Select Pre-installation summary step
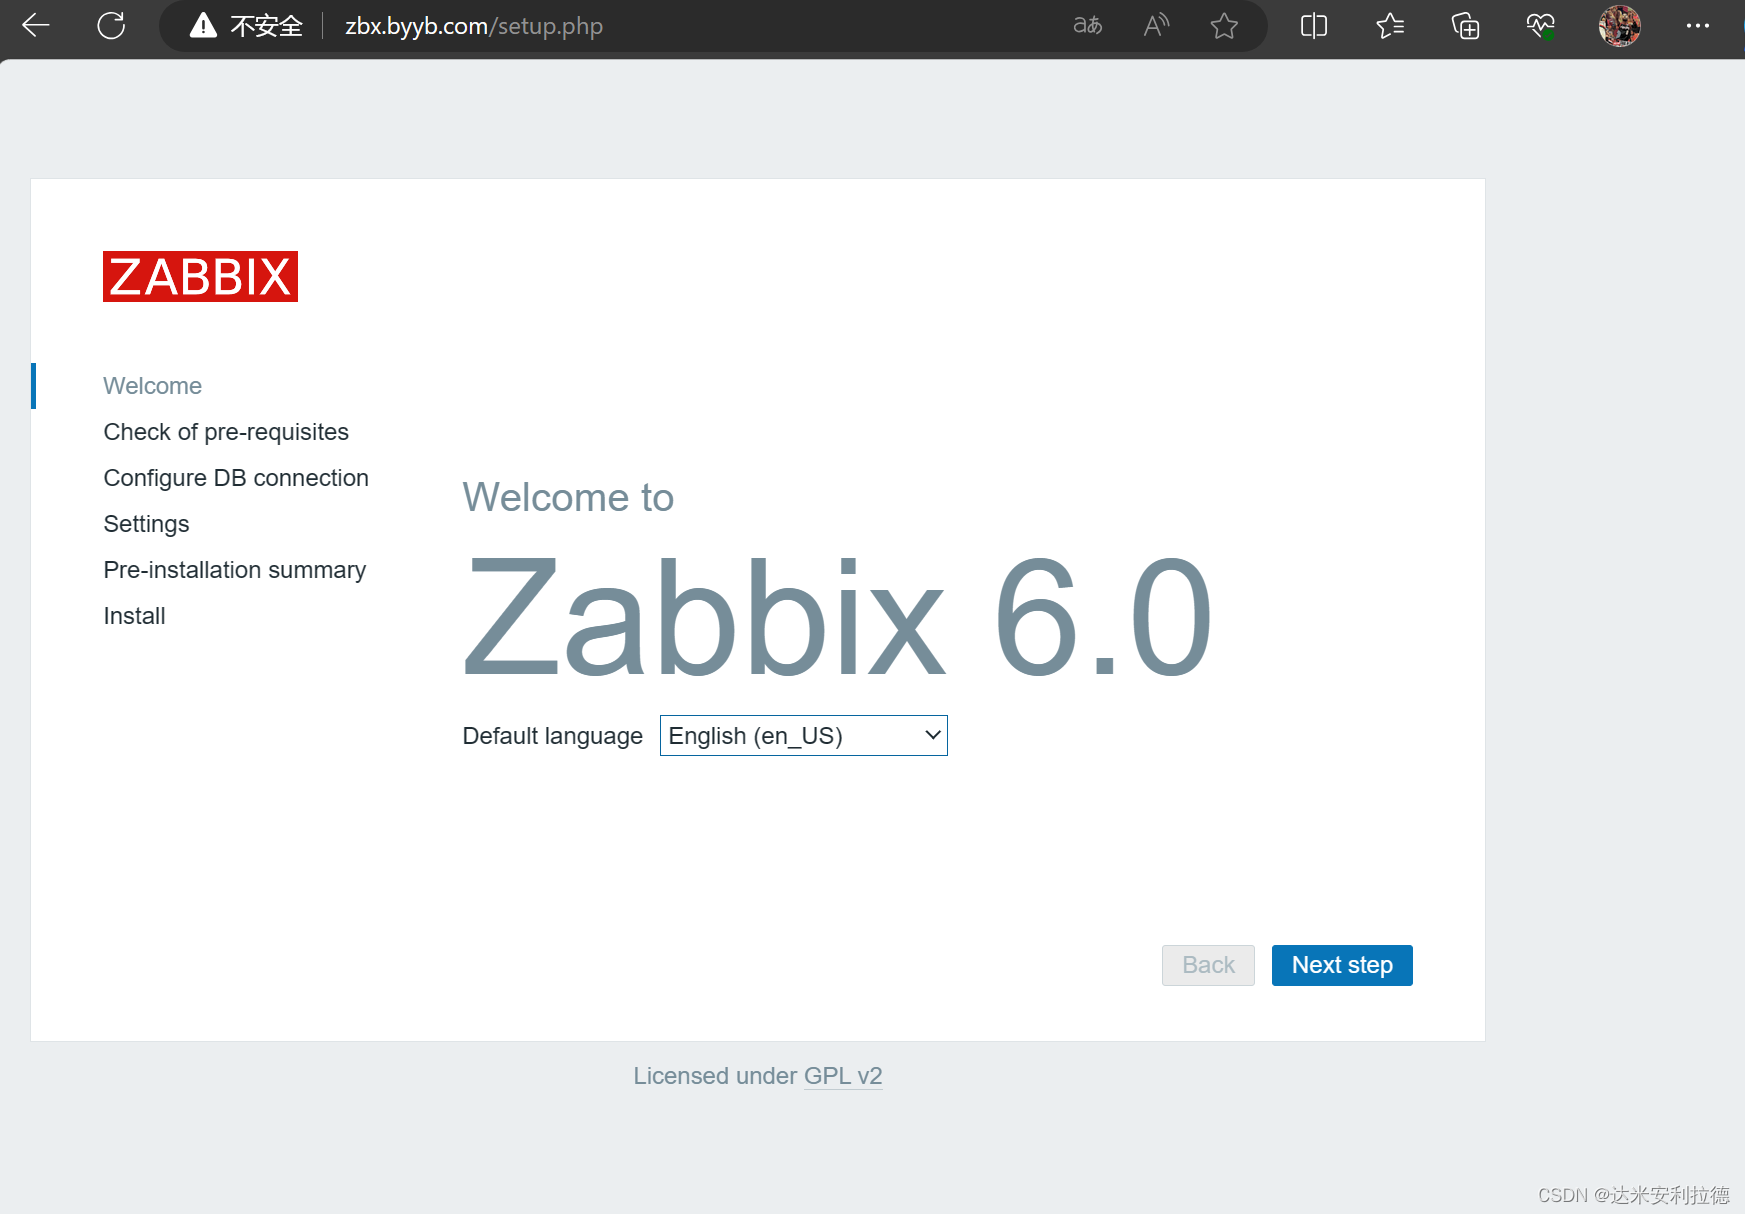The image size is (1745, 1214). (x=235, y=570)
